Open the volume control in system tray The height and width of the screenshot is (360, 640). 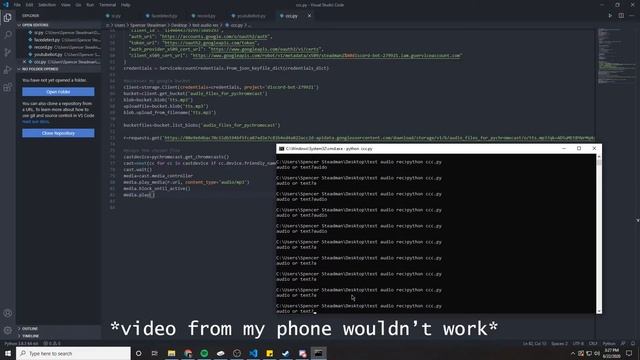[597, 353]
